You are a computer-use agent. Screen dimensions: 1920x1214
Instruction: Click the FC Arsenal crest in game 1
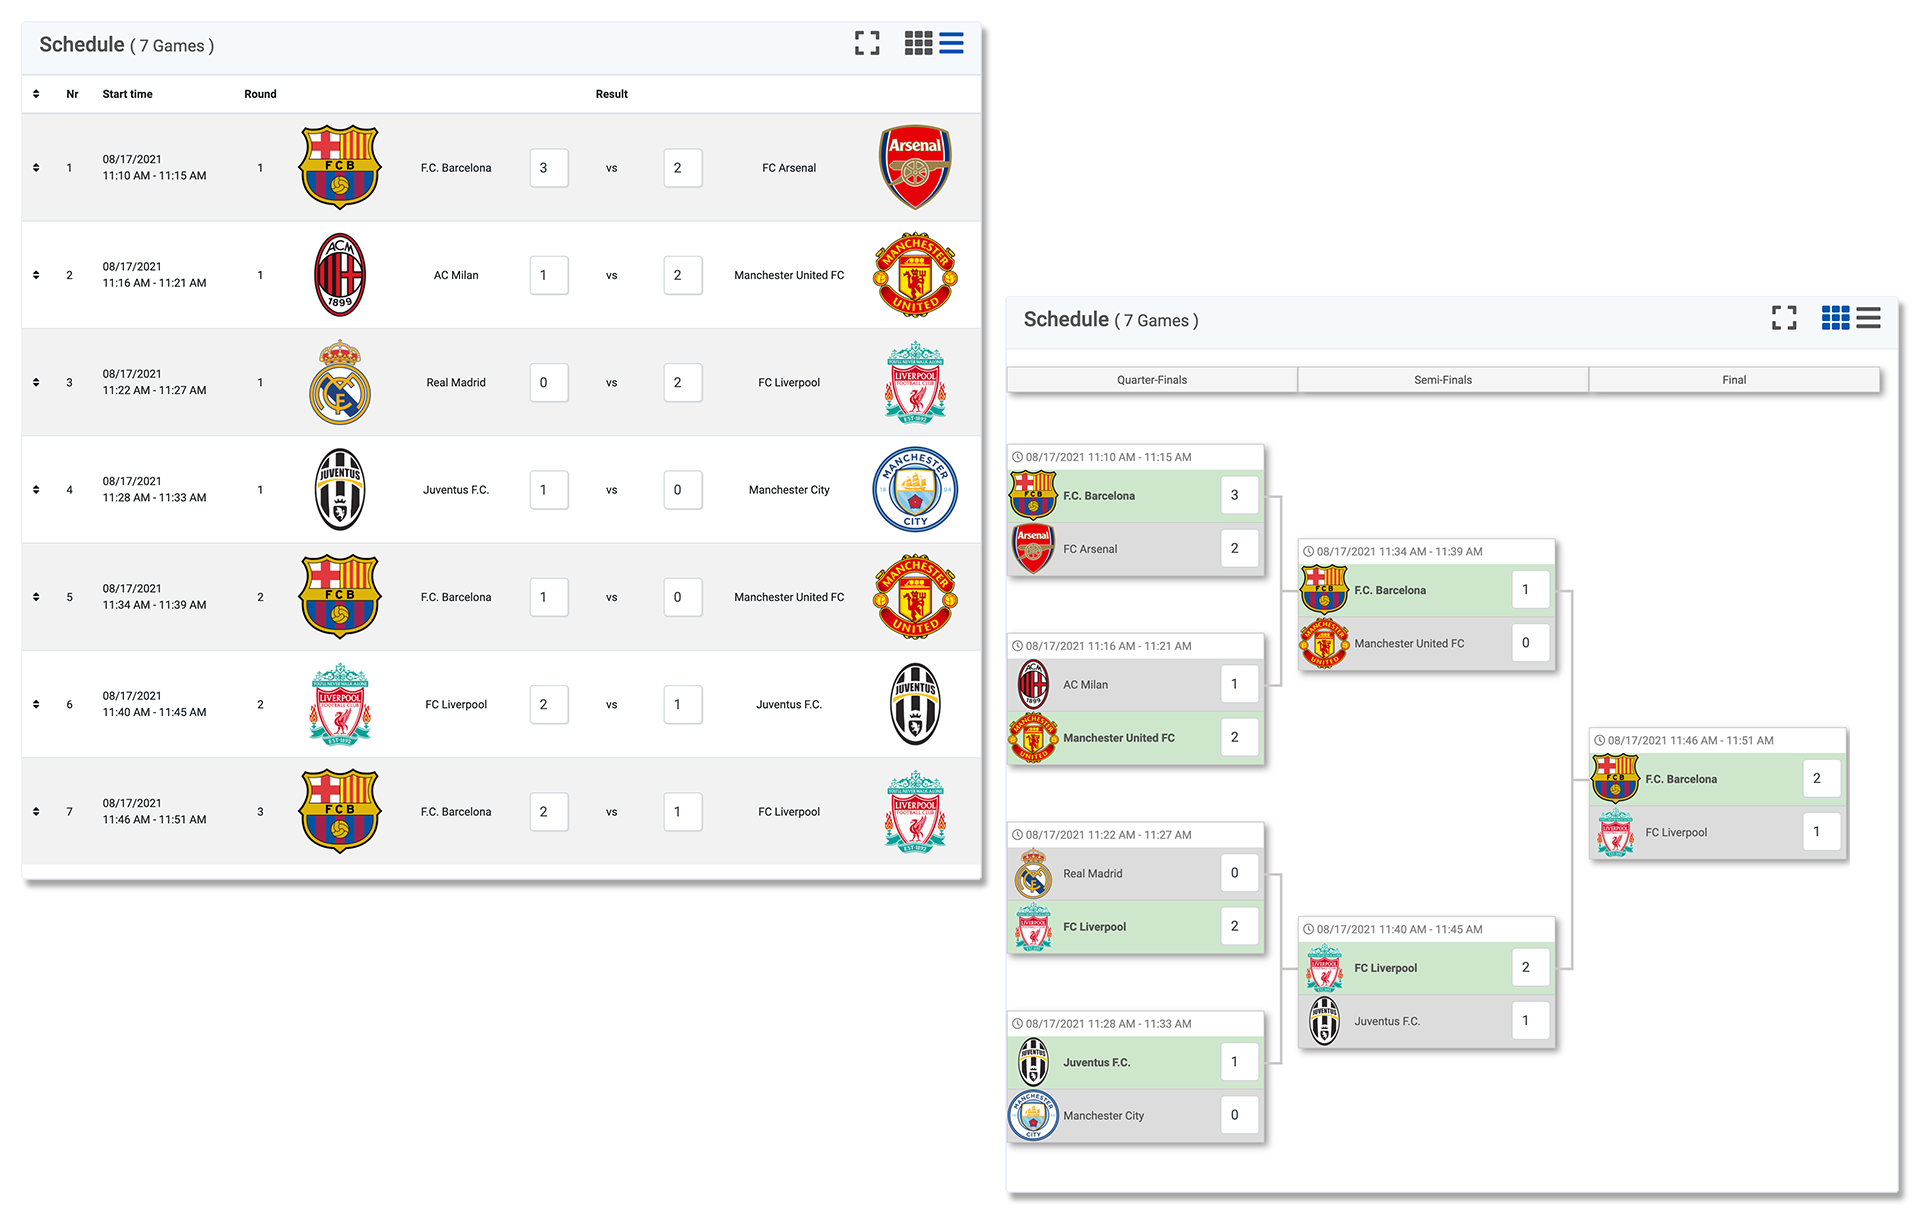pos(914,167)
